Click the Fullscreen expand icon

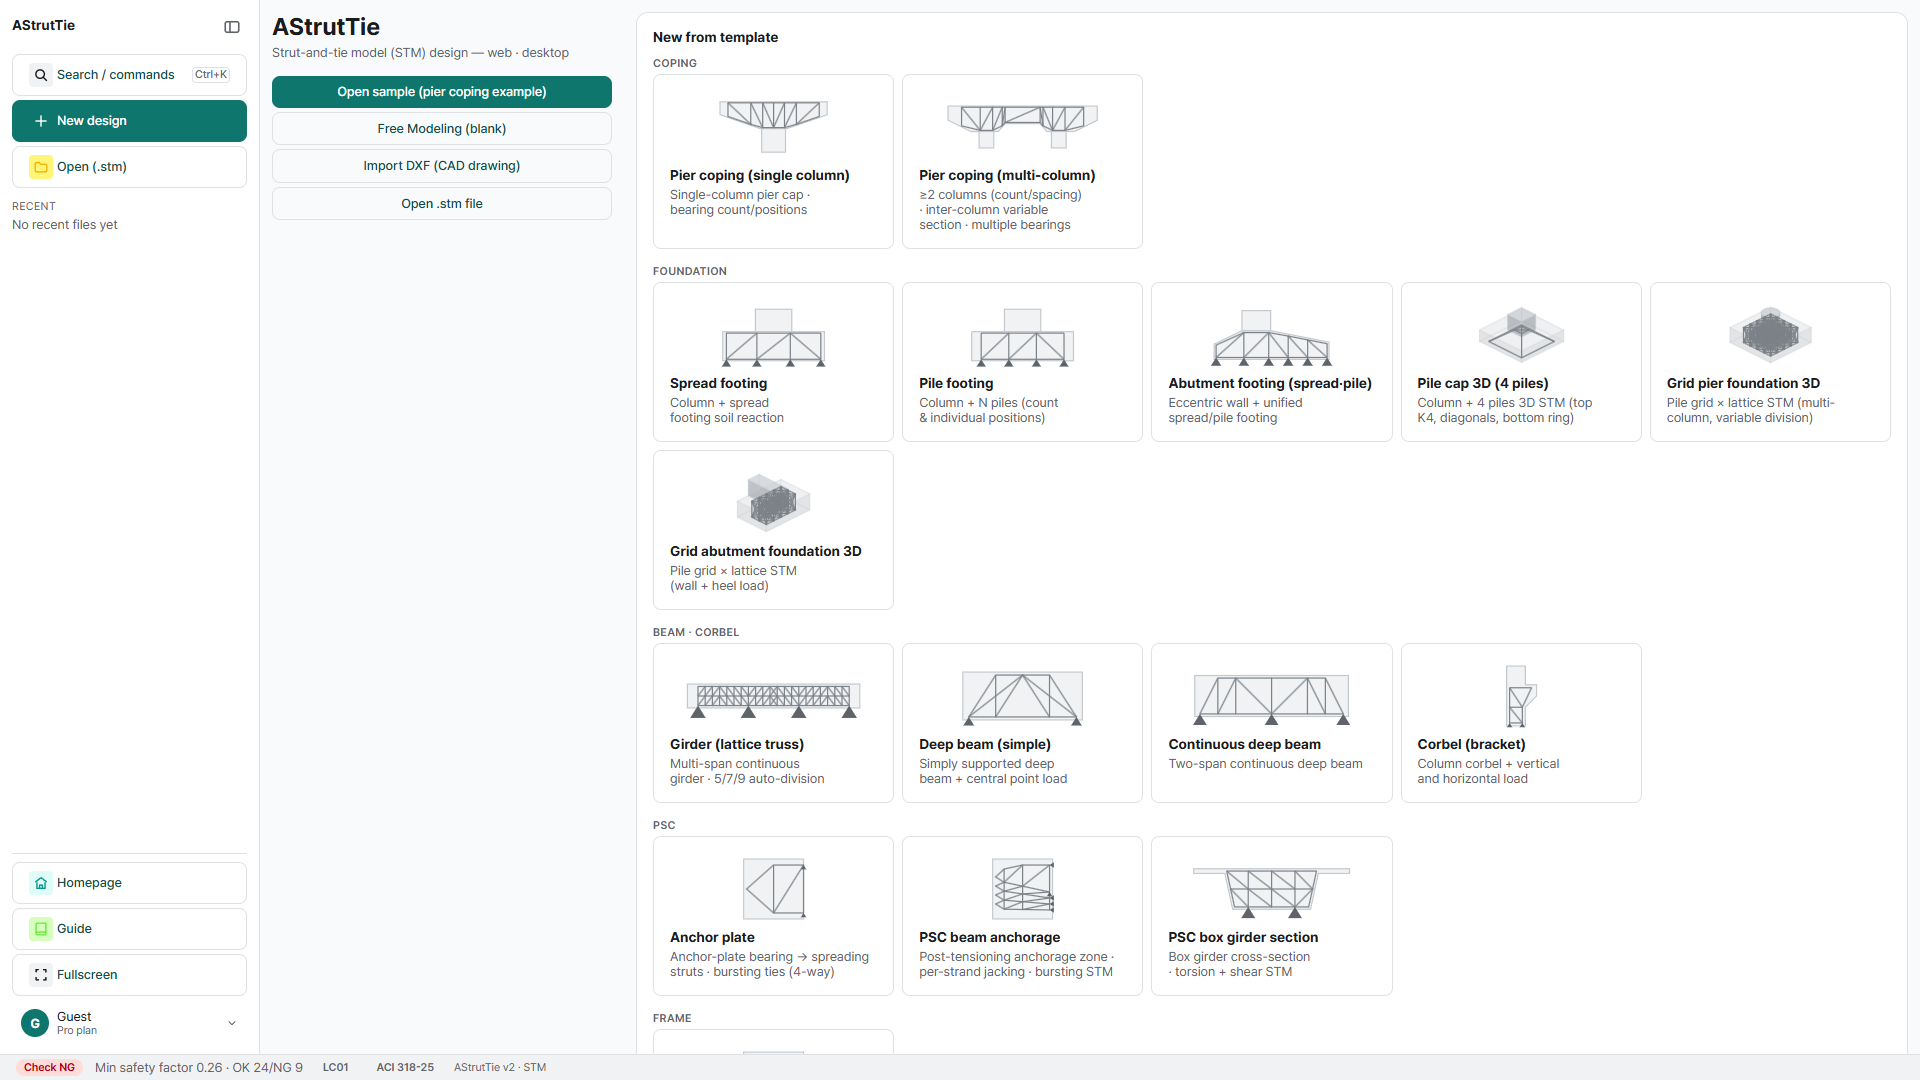click(41, 975)
